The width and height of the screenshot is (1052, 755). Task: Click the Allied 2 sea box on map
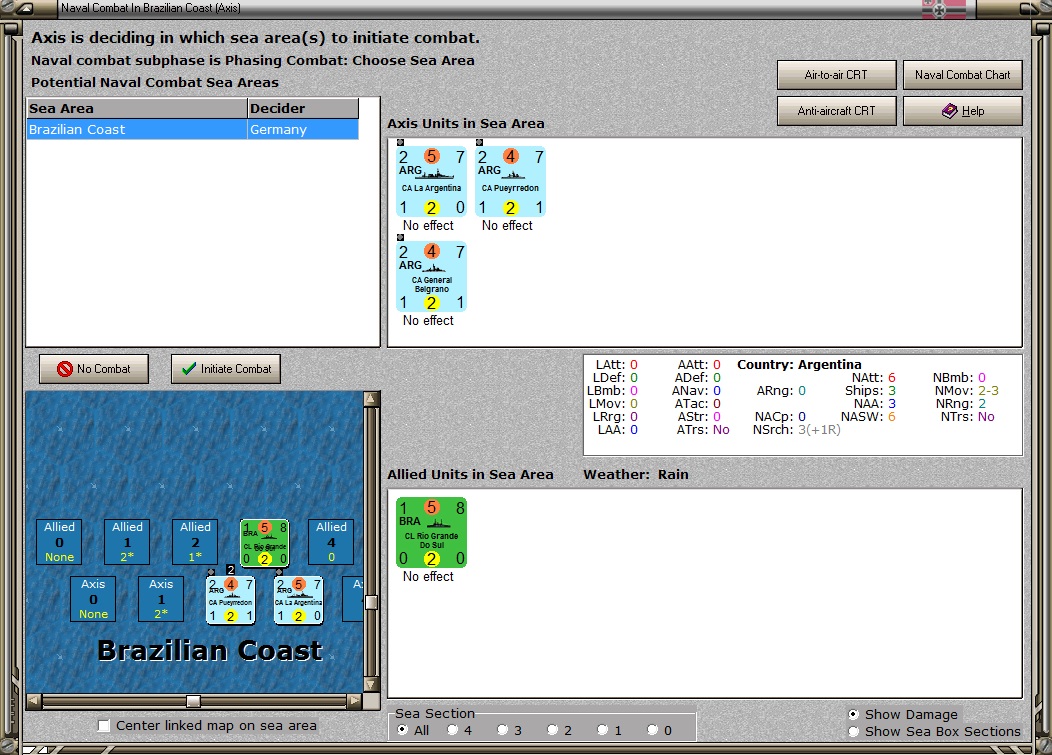pyautogui.click(x=195, y=542)
